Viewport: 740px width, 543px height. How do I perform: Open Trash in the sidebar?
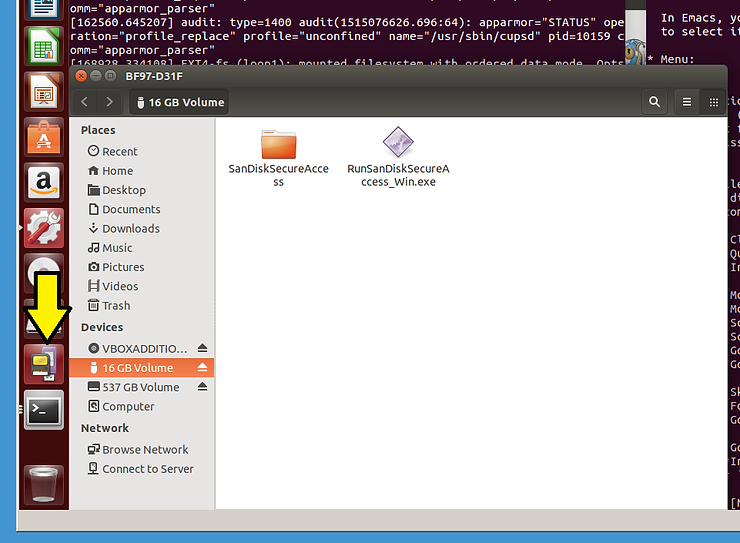coord(116,306)
